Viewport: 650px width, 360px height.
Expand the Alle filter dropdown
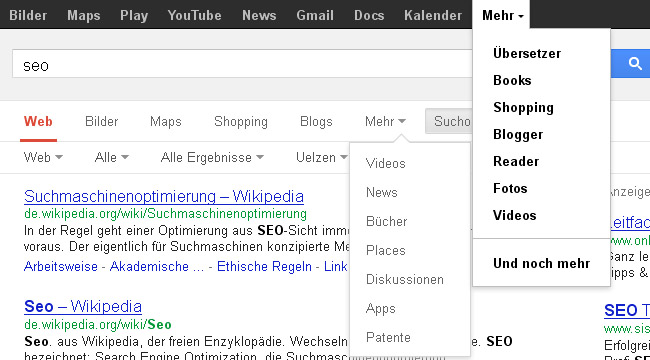pyautogui.click(x=112, y=158)
